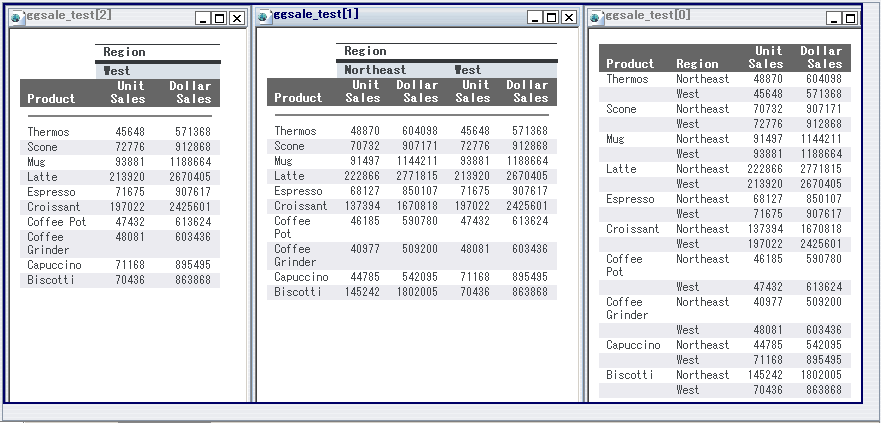This screenshot has width=881, height=423.
Task: Click Thermos value 48870 in ggsale_test[1]
Action: [x=365, y=131]
